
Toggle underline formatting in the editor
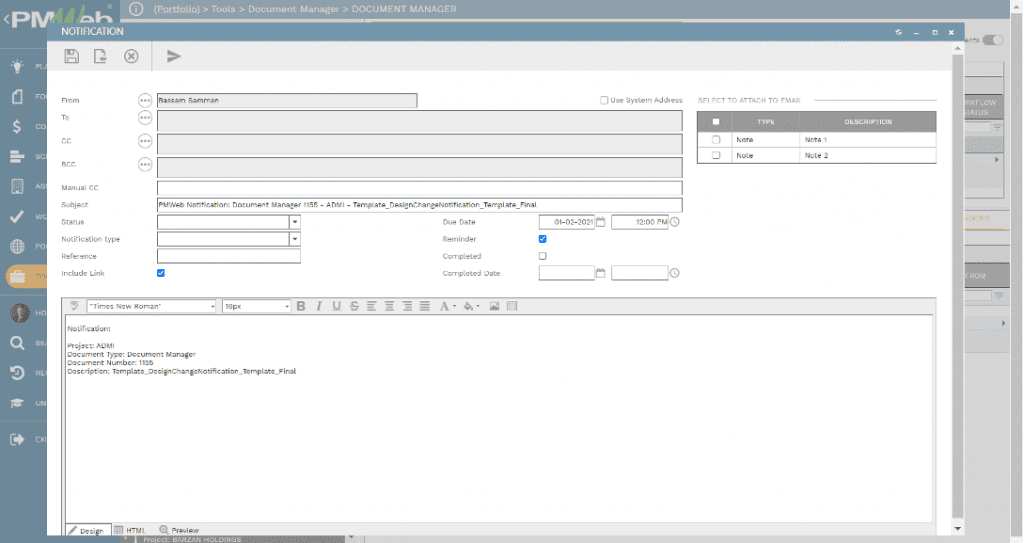point(336,306)
